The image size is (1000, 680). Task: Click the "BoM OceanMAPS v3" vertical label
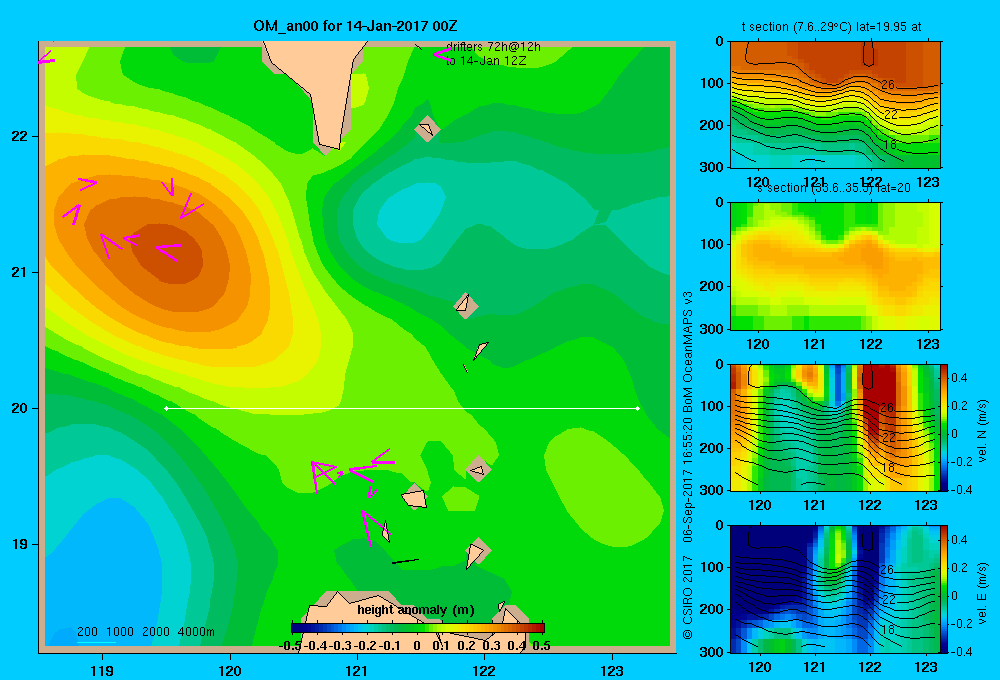[x=688, y=351]
